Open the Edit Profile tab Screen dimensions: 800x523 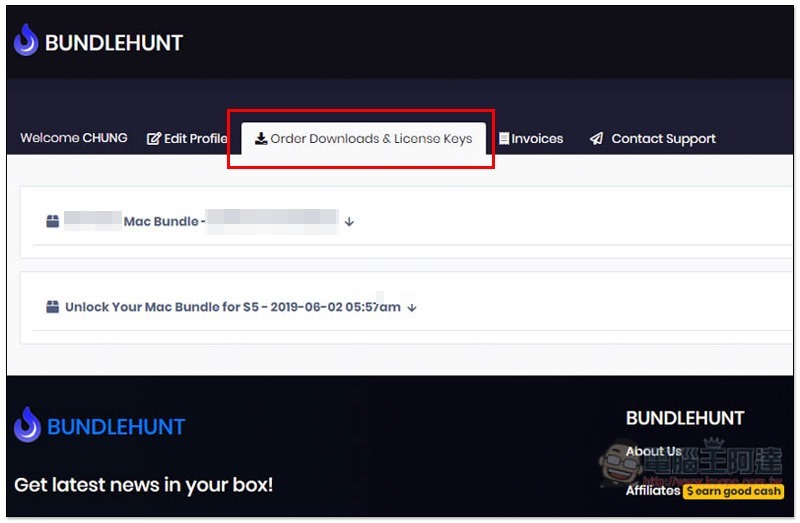187,138
